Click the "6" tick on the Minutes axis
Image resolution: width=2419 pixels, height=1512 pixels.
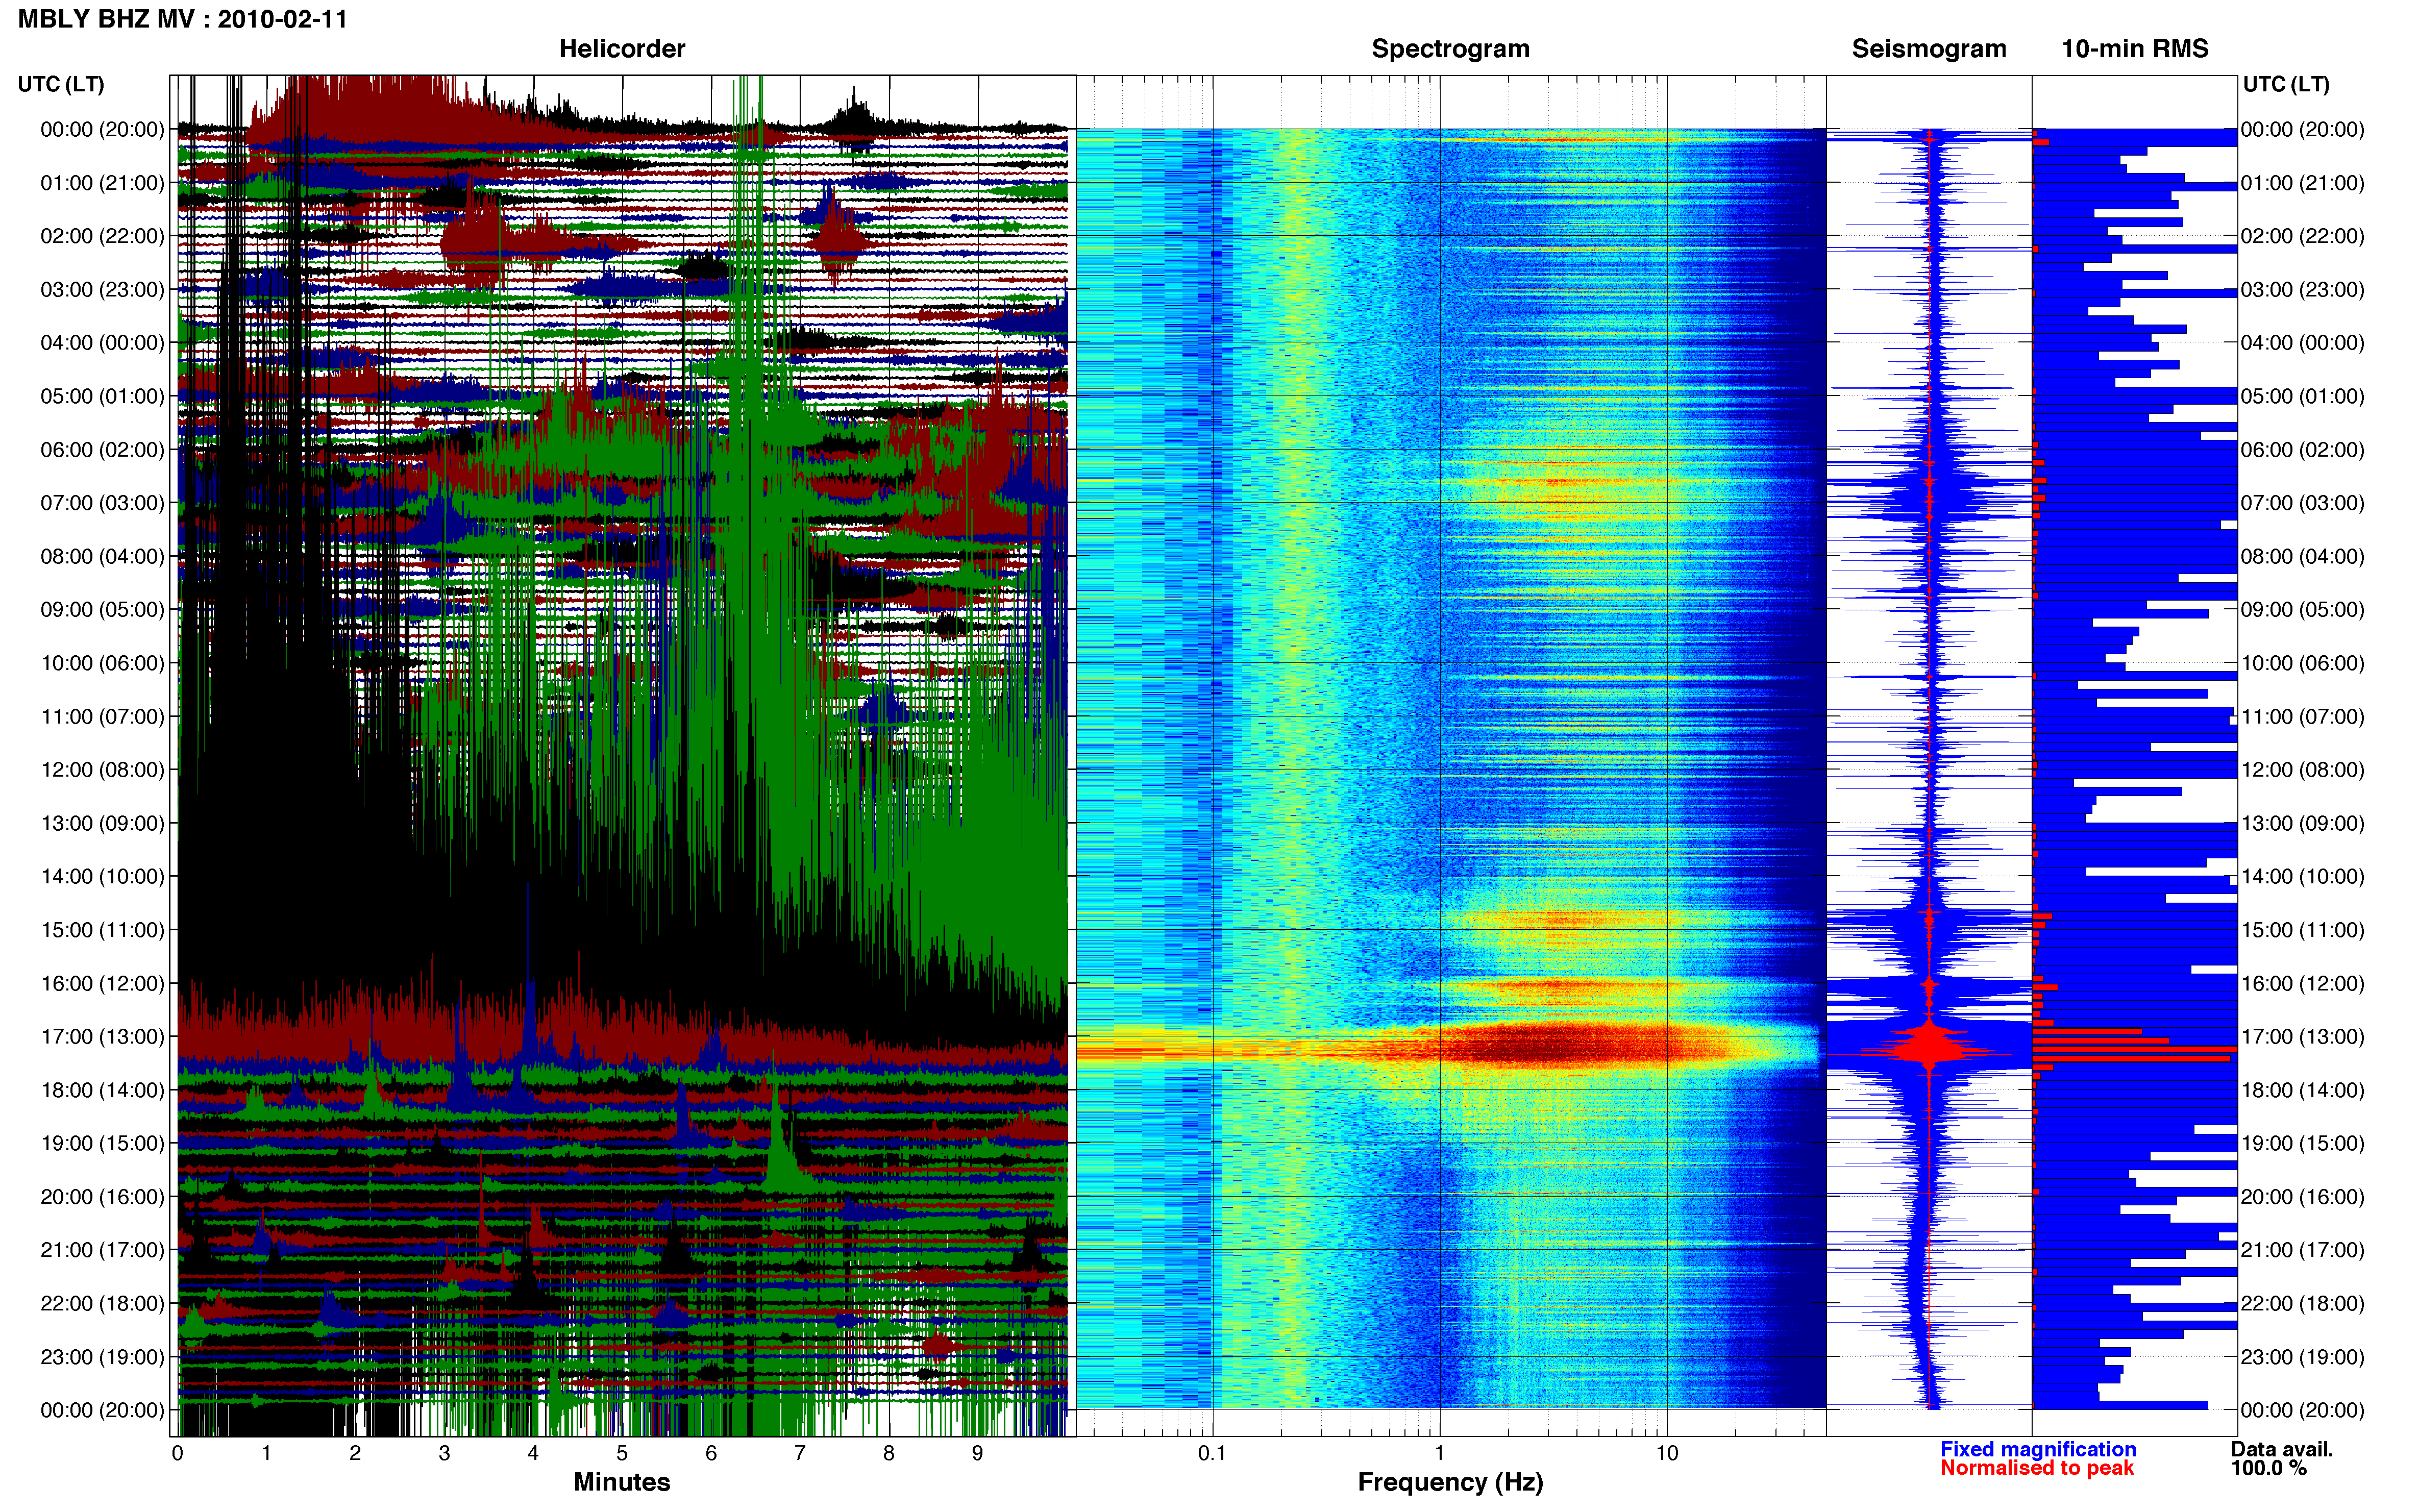(x=711, y=1453)
